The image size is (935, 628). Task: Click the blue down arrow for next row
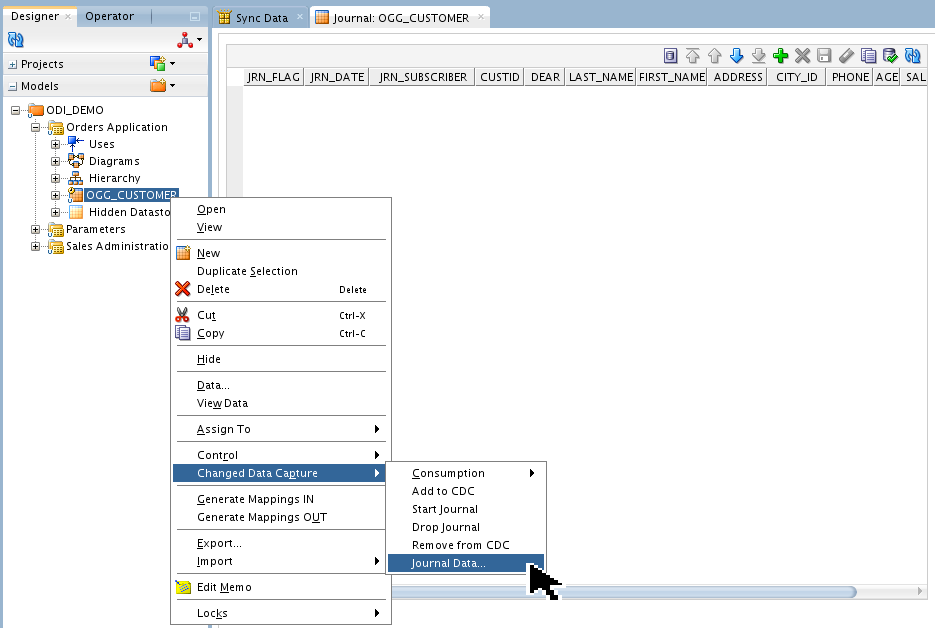click(x=736, y=56)
